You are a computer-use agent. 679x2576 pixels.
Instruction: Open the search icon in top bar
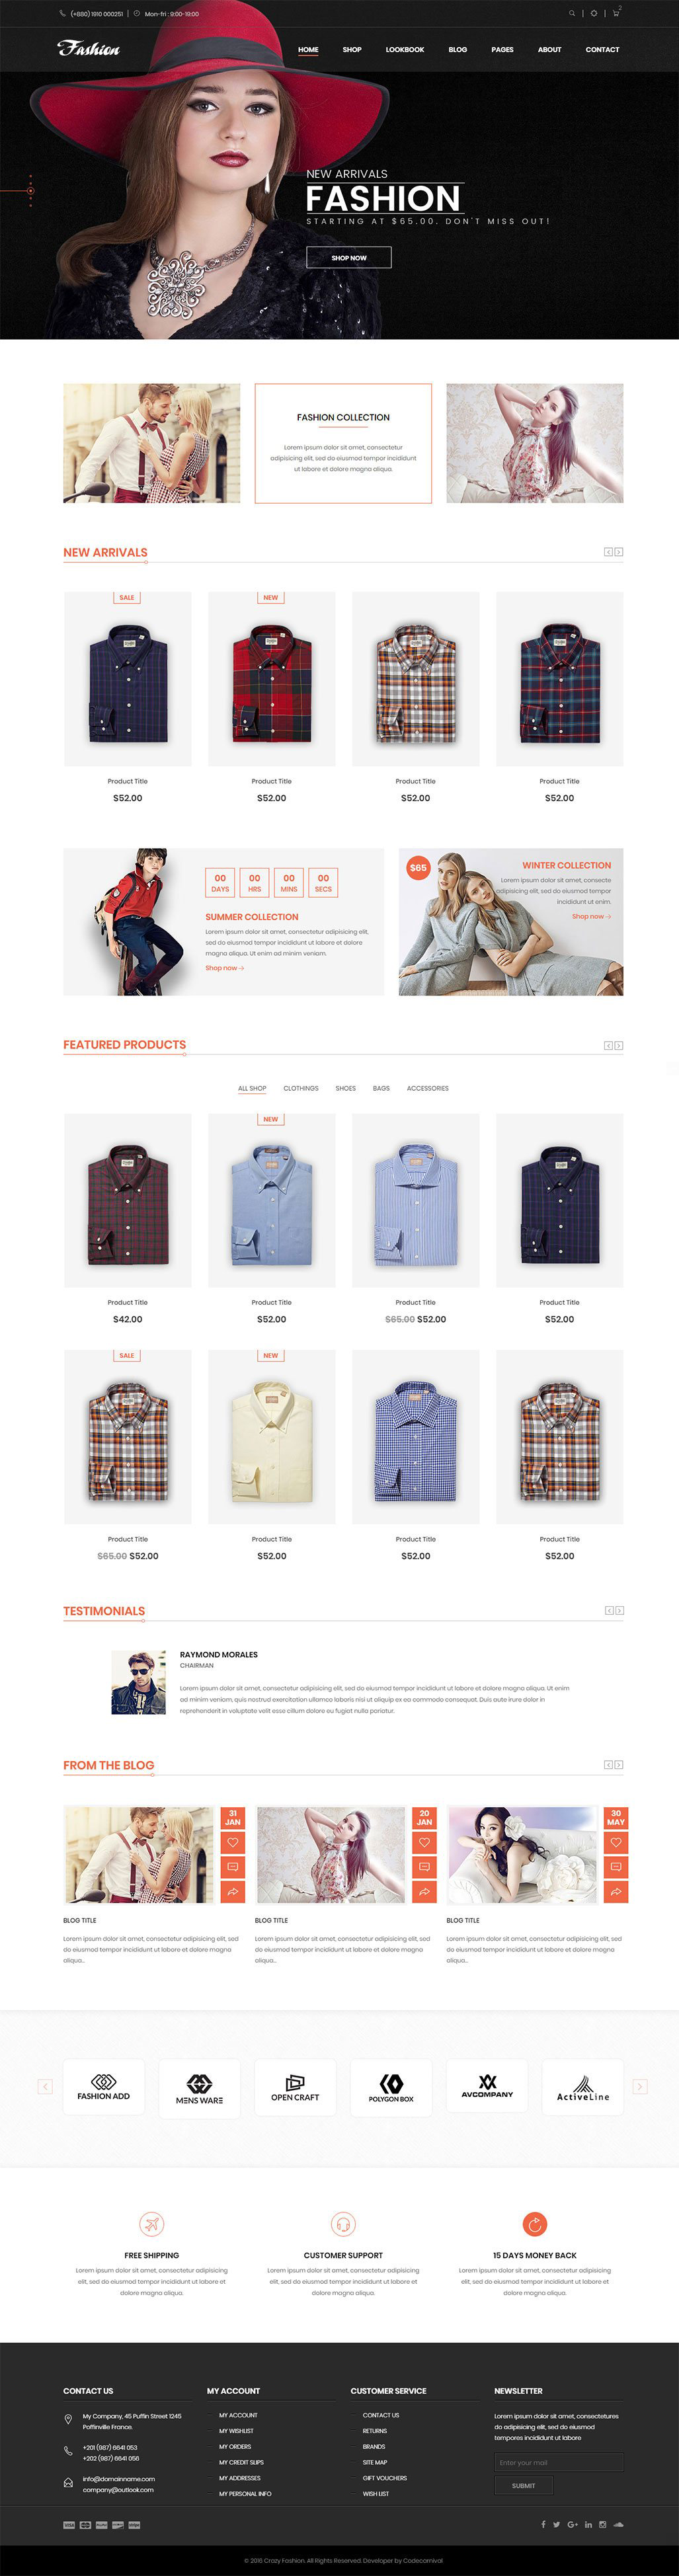tap(572, 14)
